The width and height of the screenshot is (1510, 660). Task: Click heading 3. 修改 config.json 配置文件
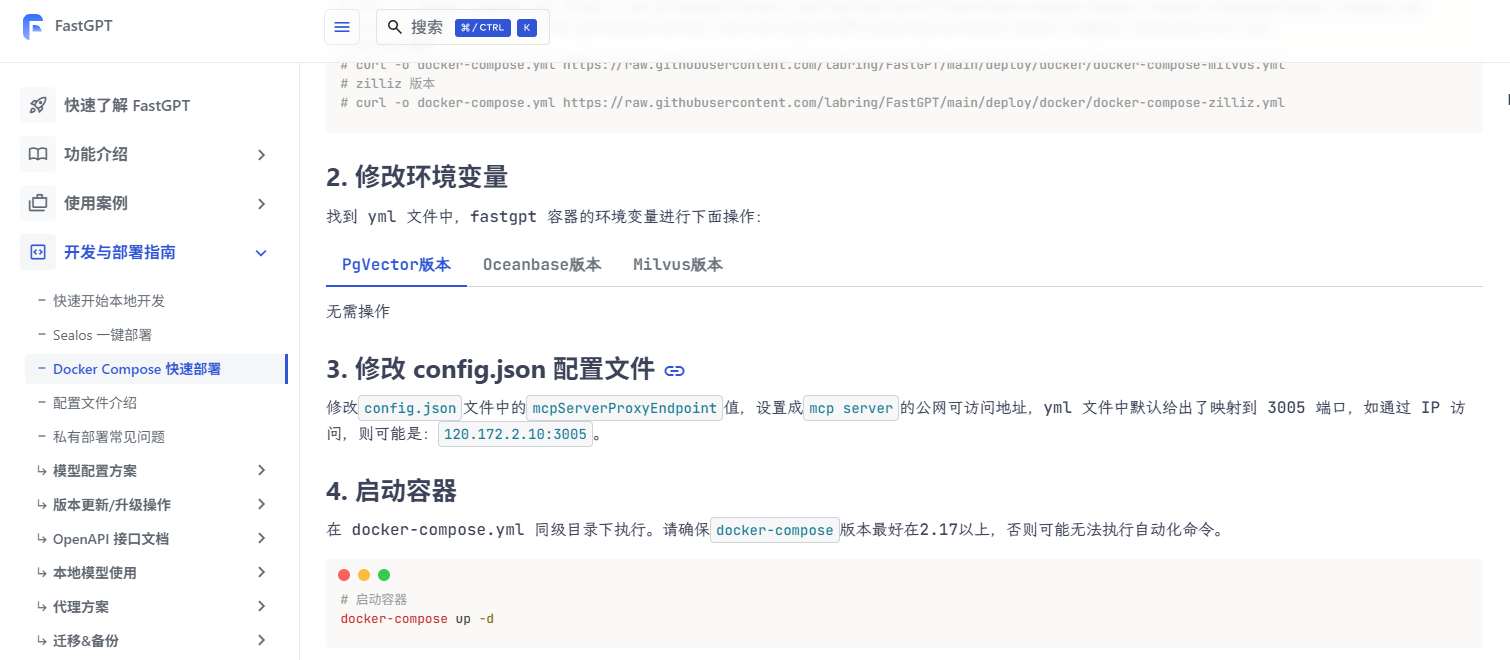tap(490, 369)
